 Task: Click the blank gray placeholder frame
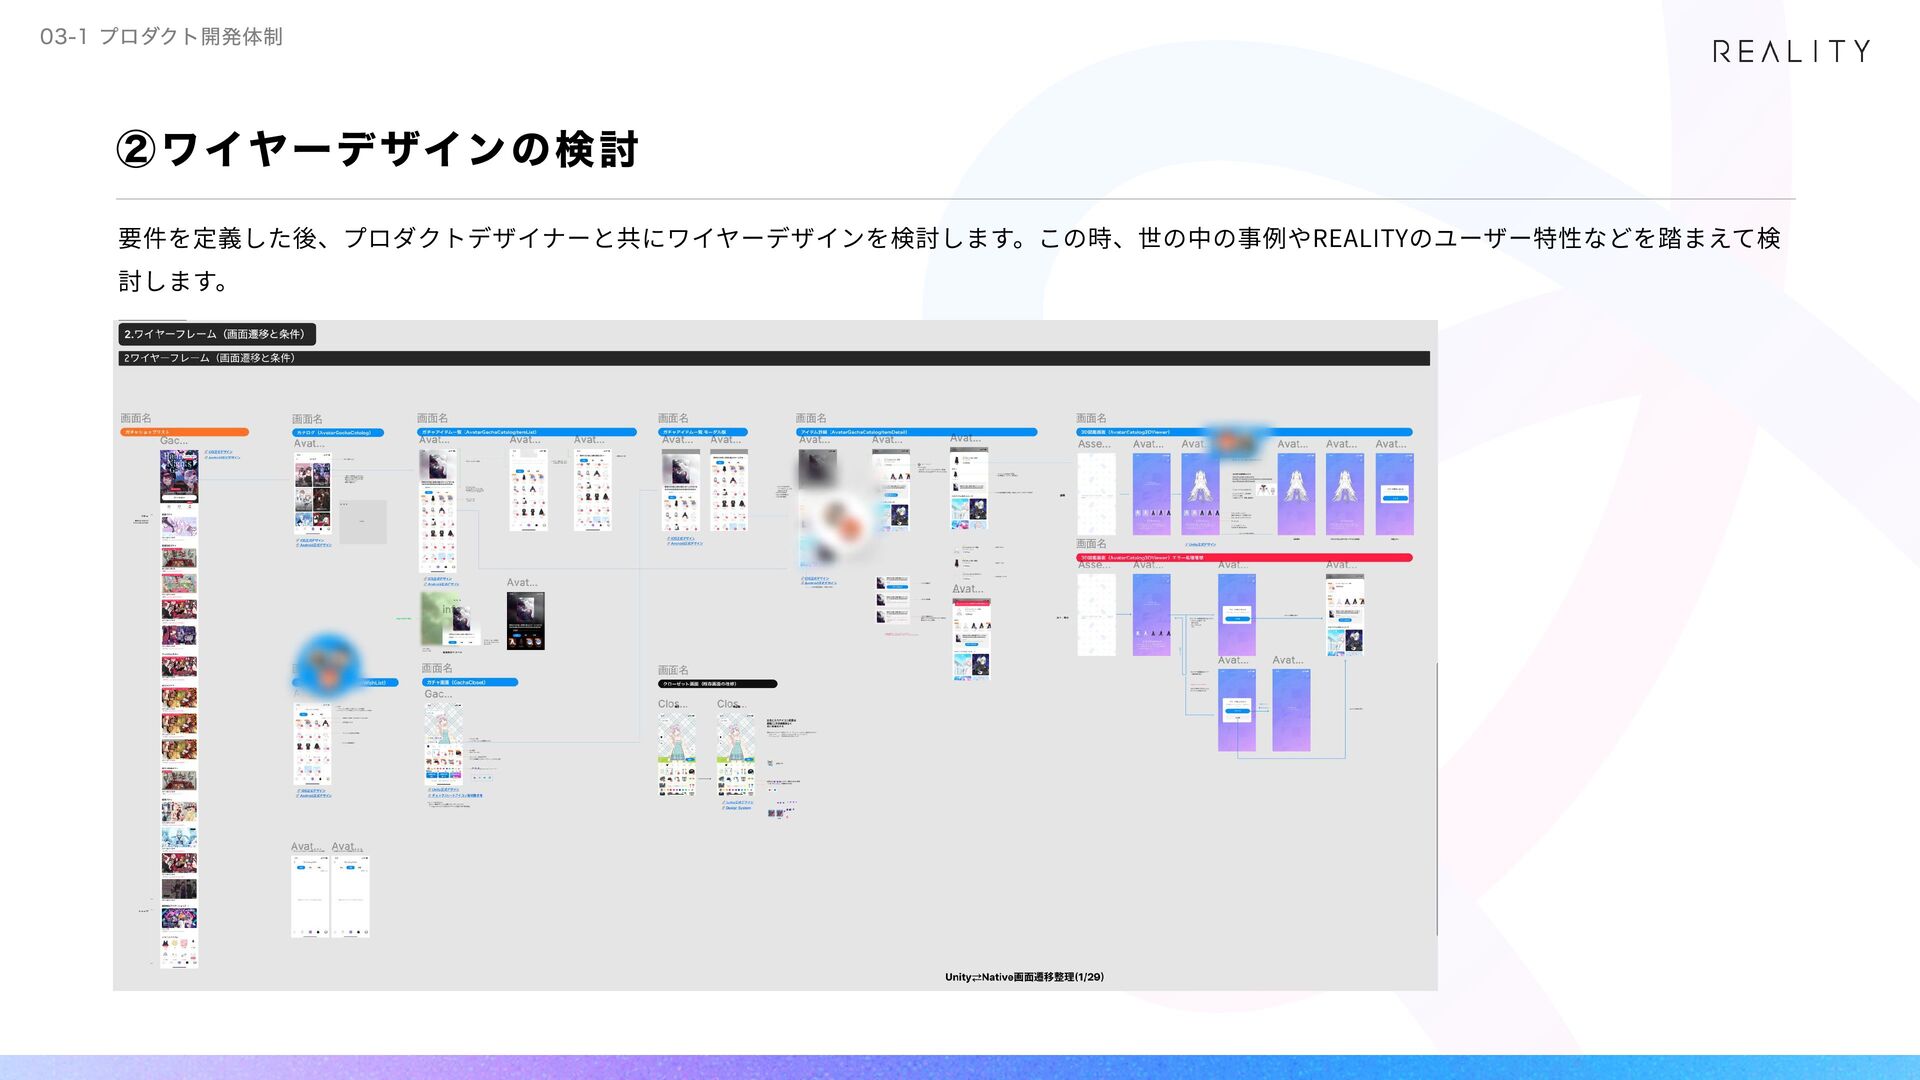[363, 521]
